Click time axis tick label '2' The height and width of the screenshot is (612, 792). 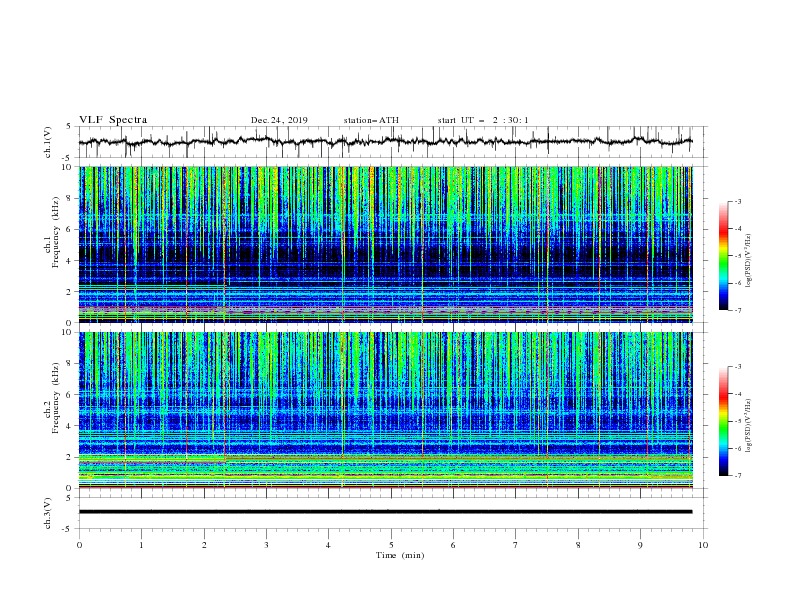point(204,545)
